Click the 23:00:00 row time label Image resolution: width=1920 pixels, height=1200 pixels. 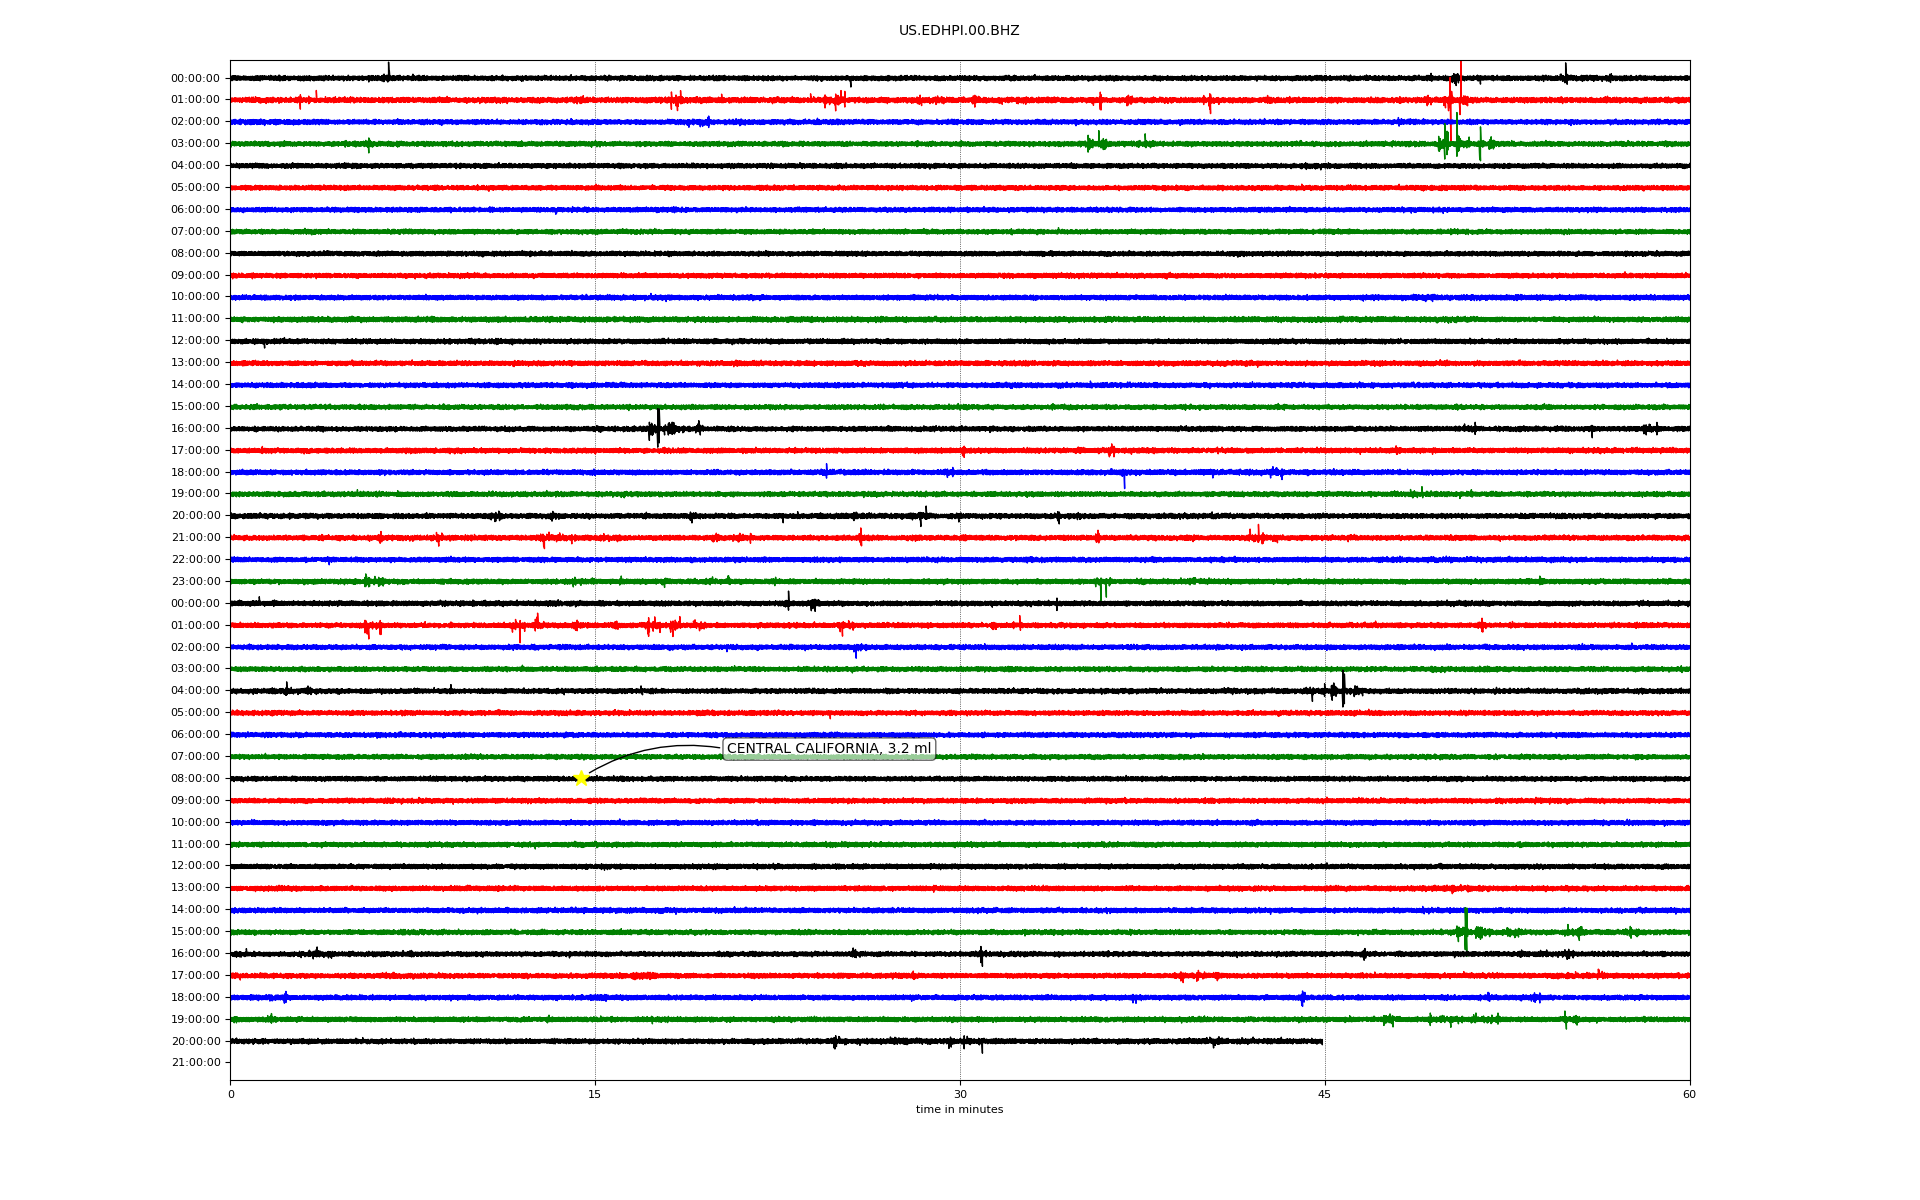[x=195, y=581]
